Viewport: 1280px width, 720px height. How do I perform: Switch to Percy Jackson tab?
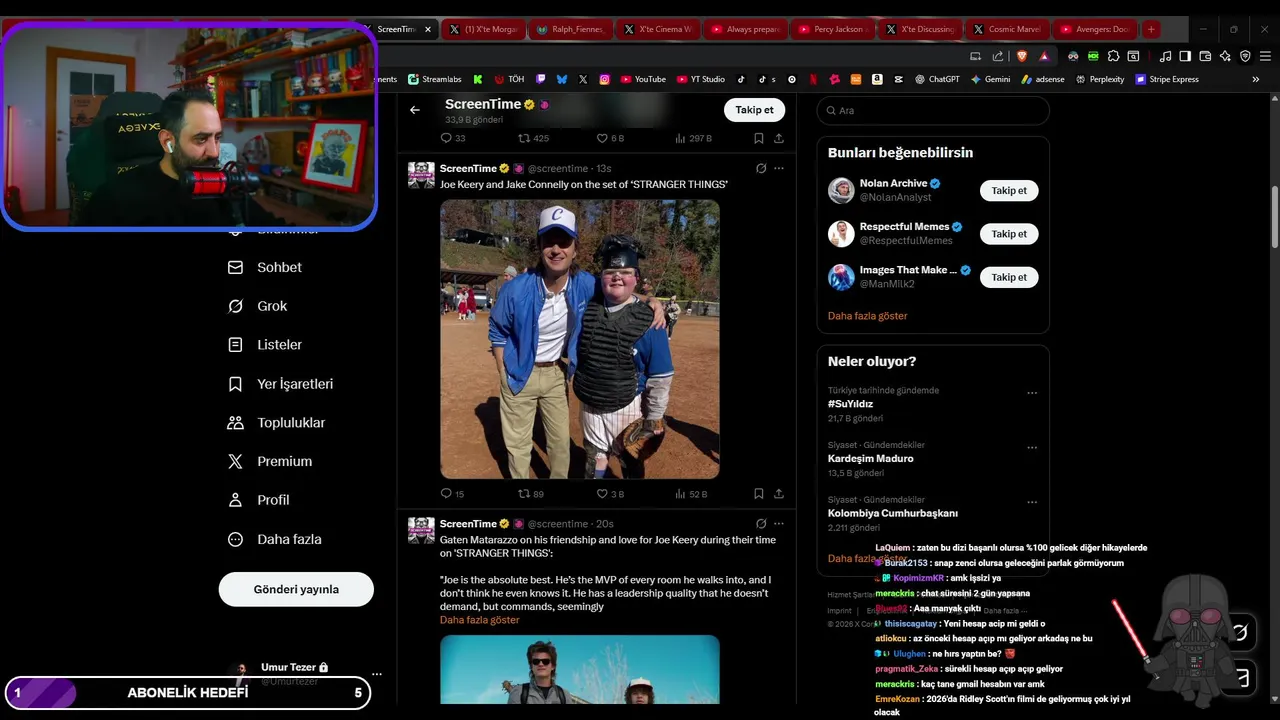(x=832, y=29)
